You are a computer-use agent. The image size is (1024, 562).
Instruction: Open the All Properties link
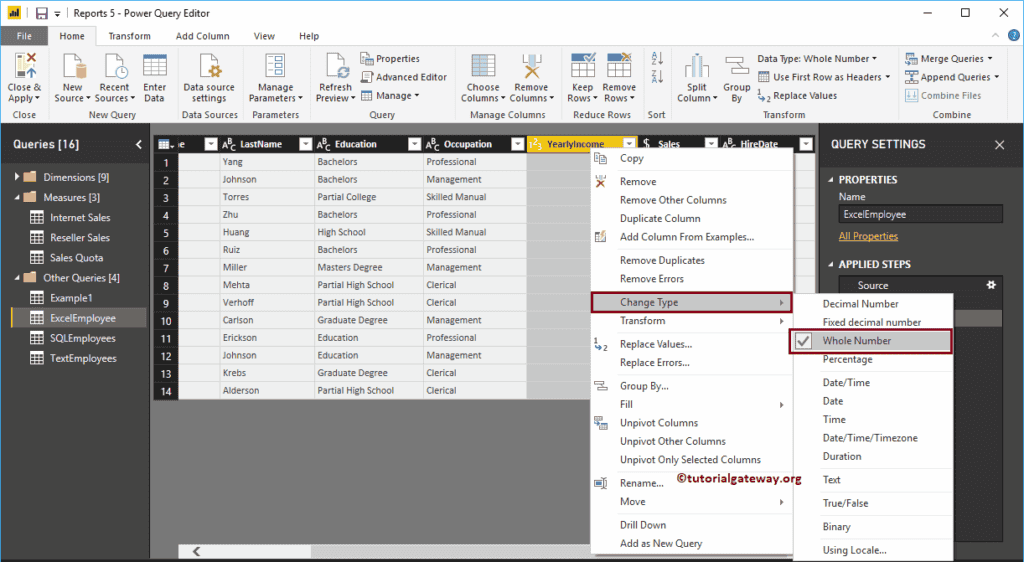click(868, 236)
